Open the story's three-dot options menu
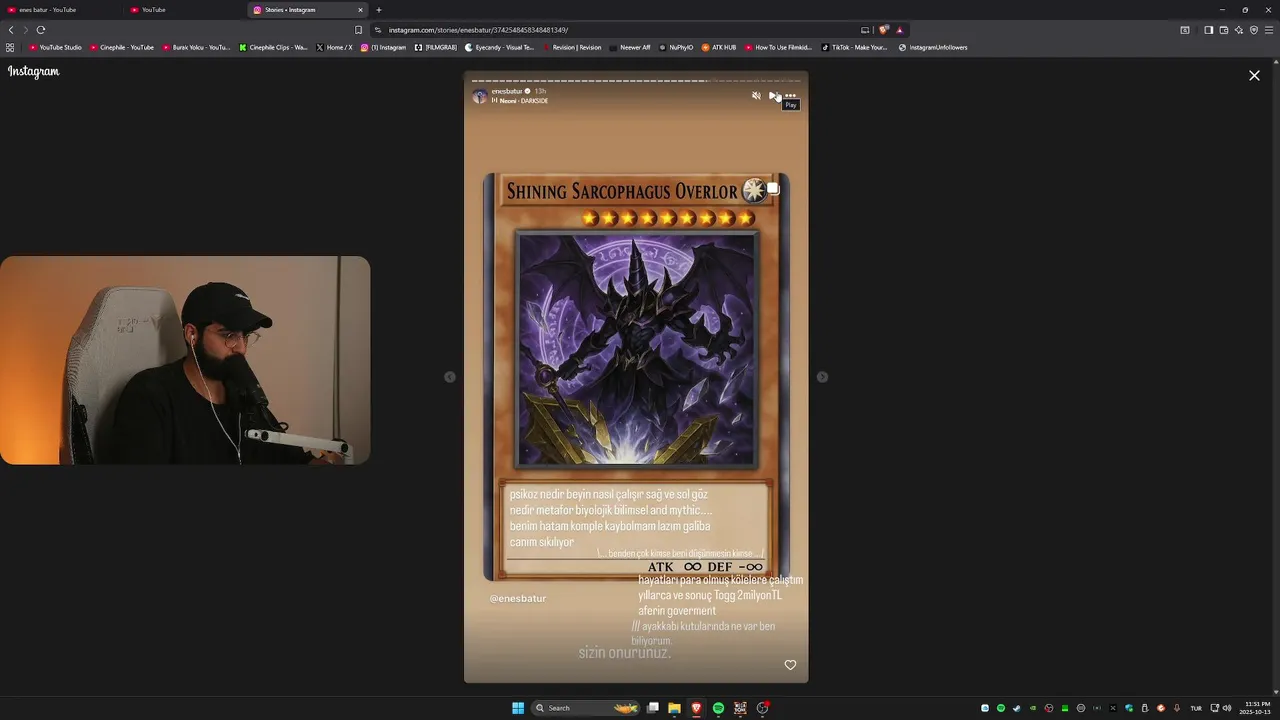Viewport: 1280px width, 720px height. coord(790,95)
